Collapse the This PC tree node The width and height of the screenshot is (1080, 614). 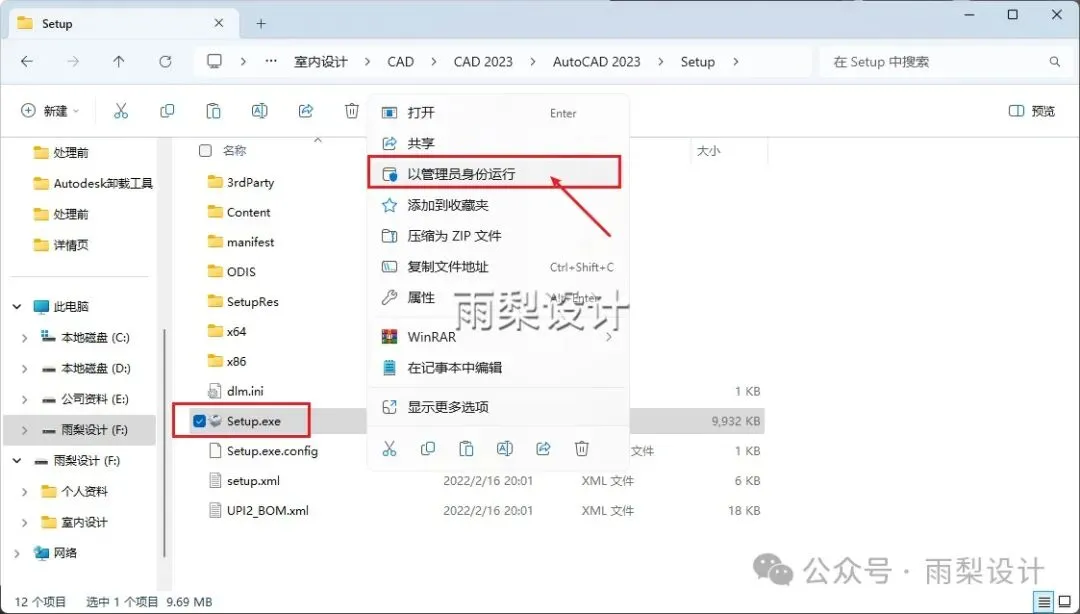point(17,307)
